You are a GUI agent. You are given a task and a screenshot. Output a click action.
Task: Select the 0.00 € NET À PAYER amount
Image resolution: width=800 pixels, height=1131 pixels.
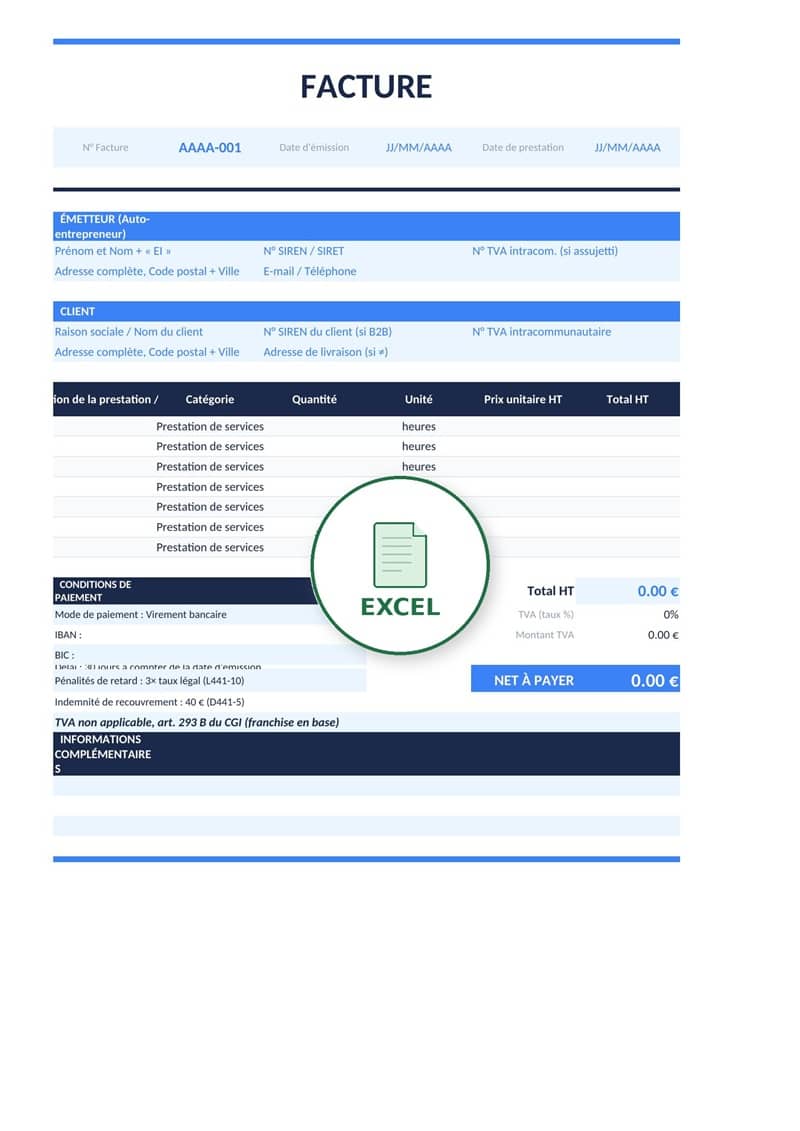click(654, 680)
